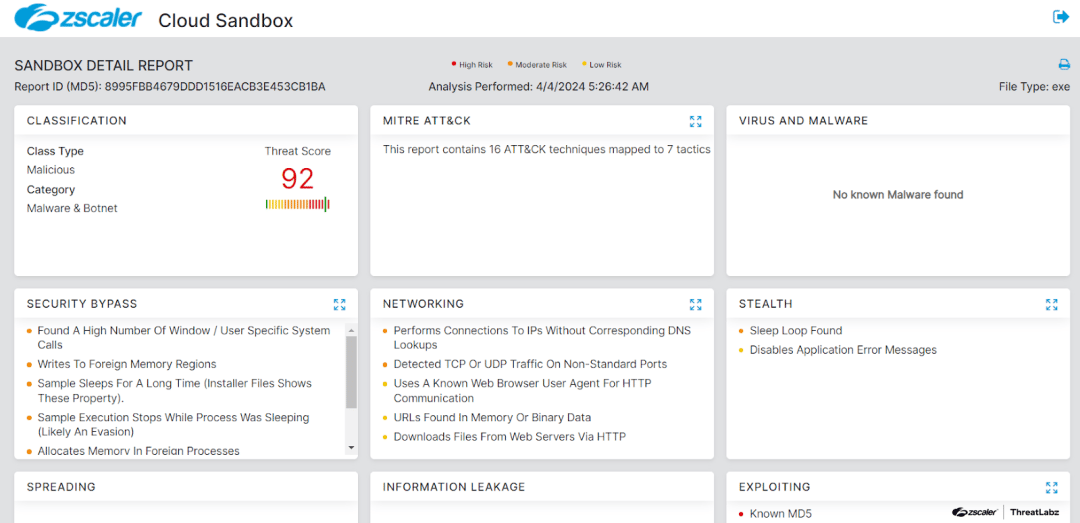Click the threat score value 92
The image size is (1080, 523).
[297, 178]
